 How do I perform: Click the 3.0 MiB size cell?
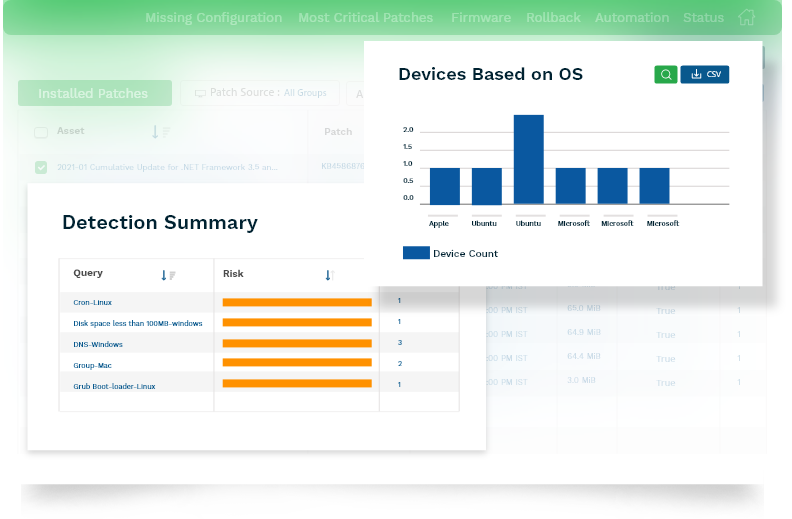pyautogui.click(x=581, y=380)
